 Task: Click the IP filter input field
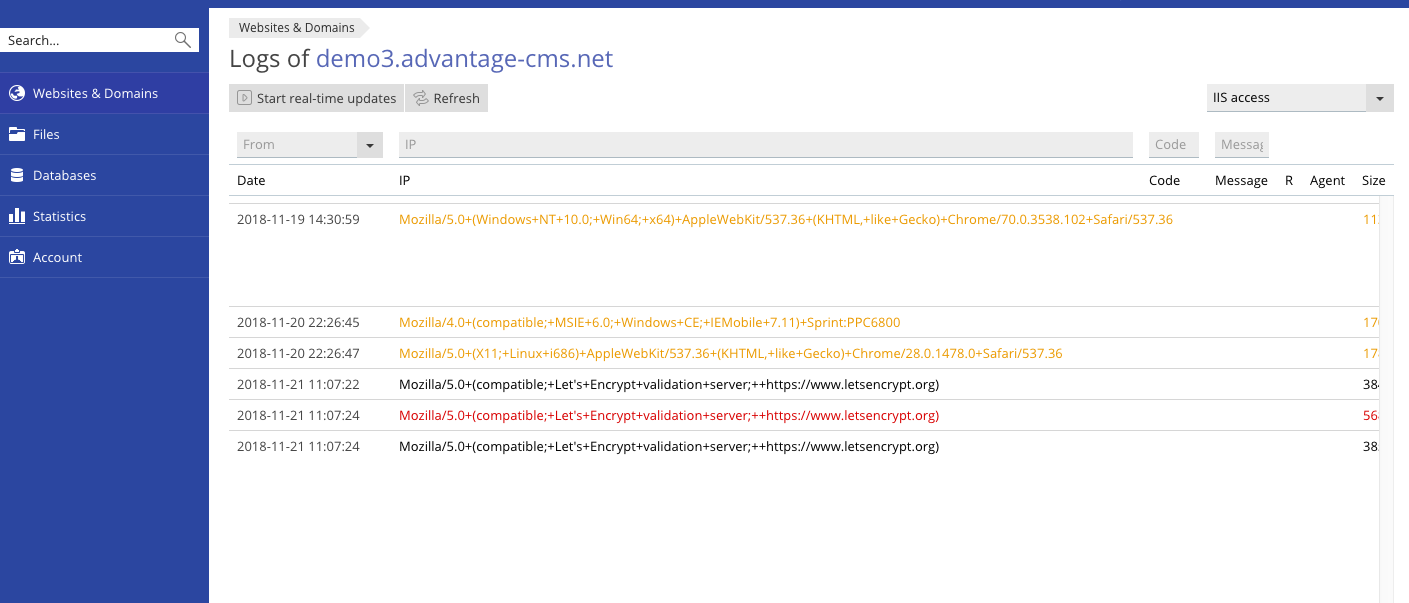click(x=766, y=145)
